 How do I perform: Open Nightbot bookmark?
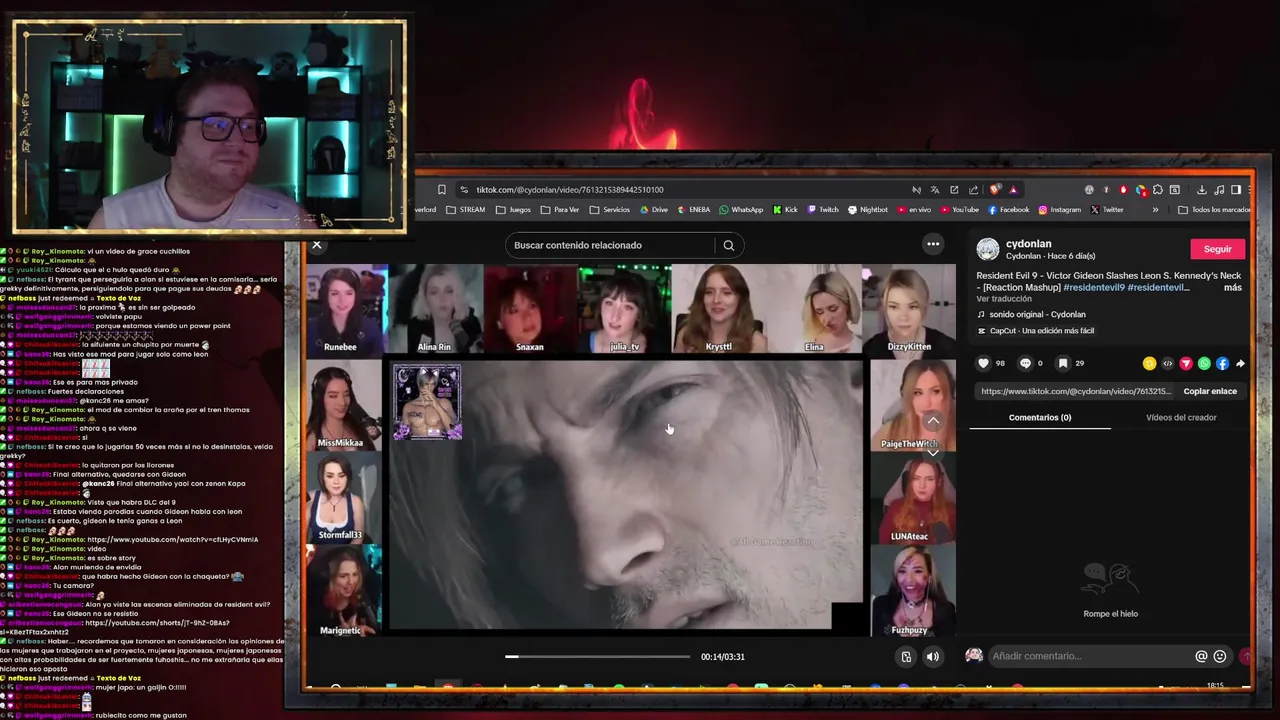(x=868, y=210)
